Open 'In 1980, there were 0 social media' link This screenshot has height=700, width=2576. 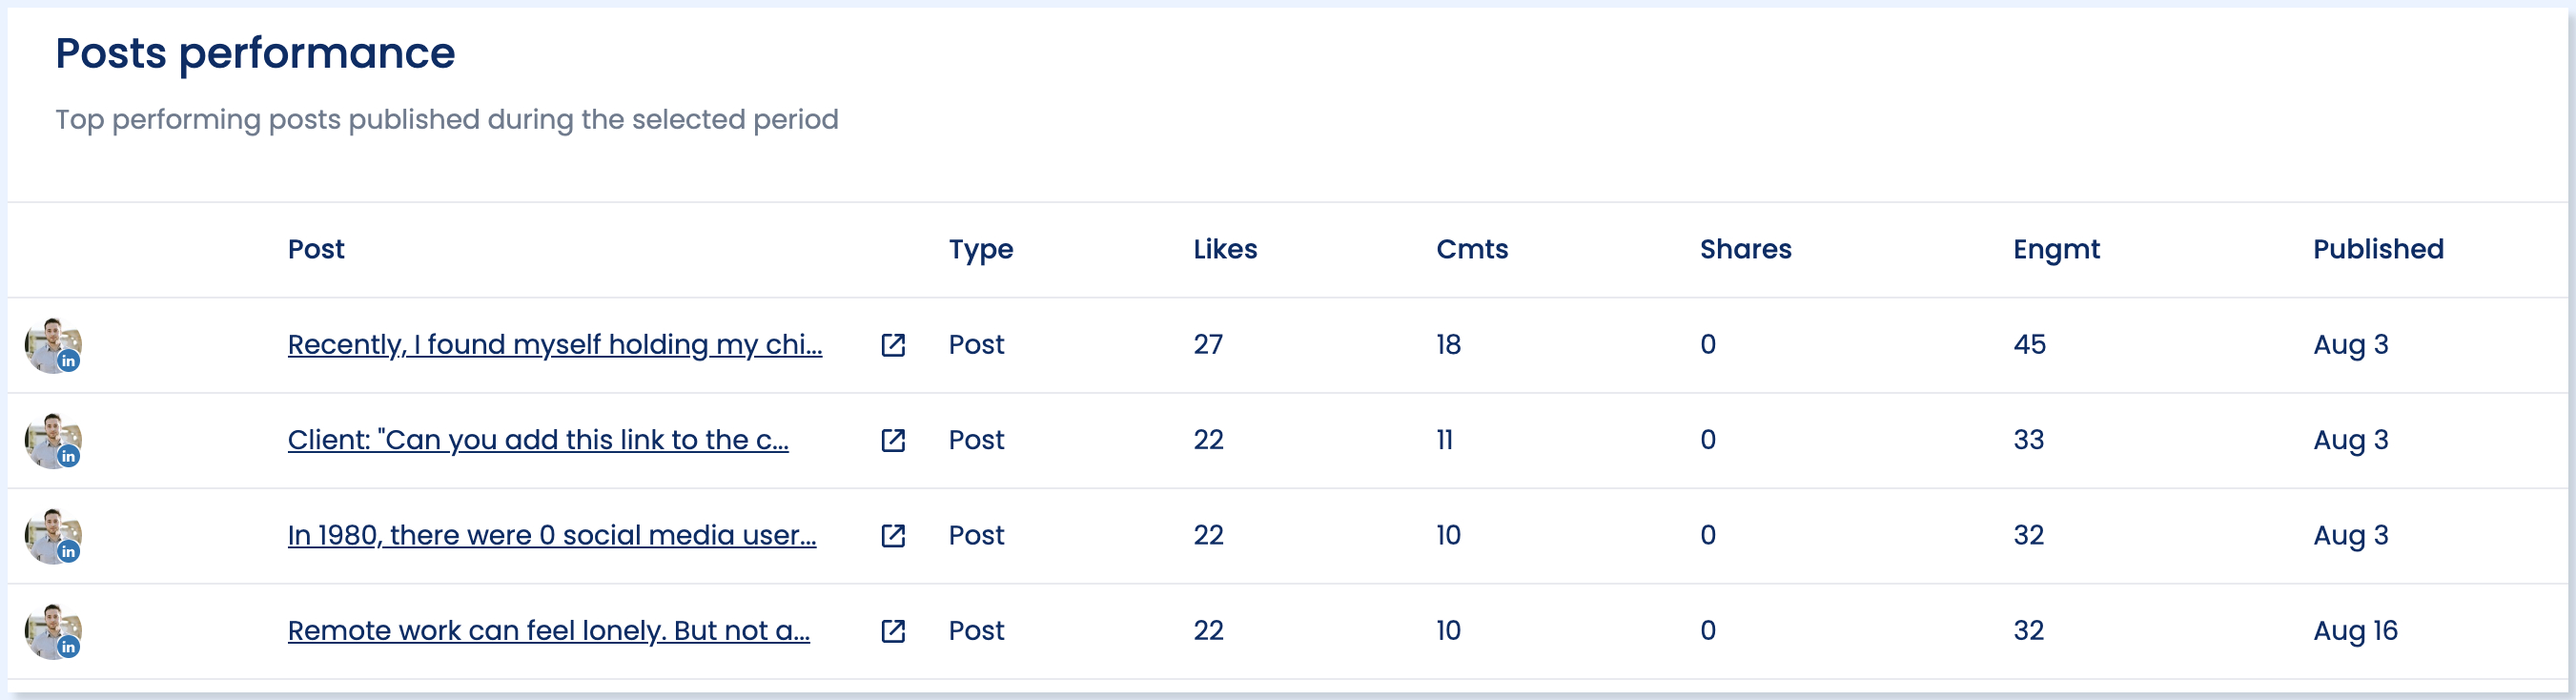[552, 535]
